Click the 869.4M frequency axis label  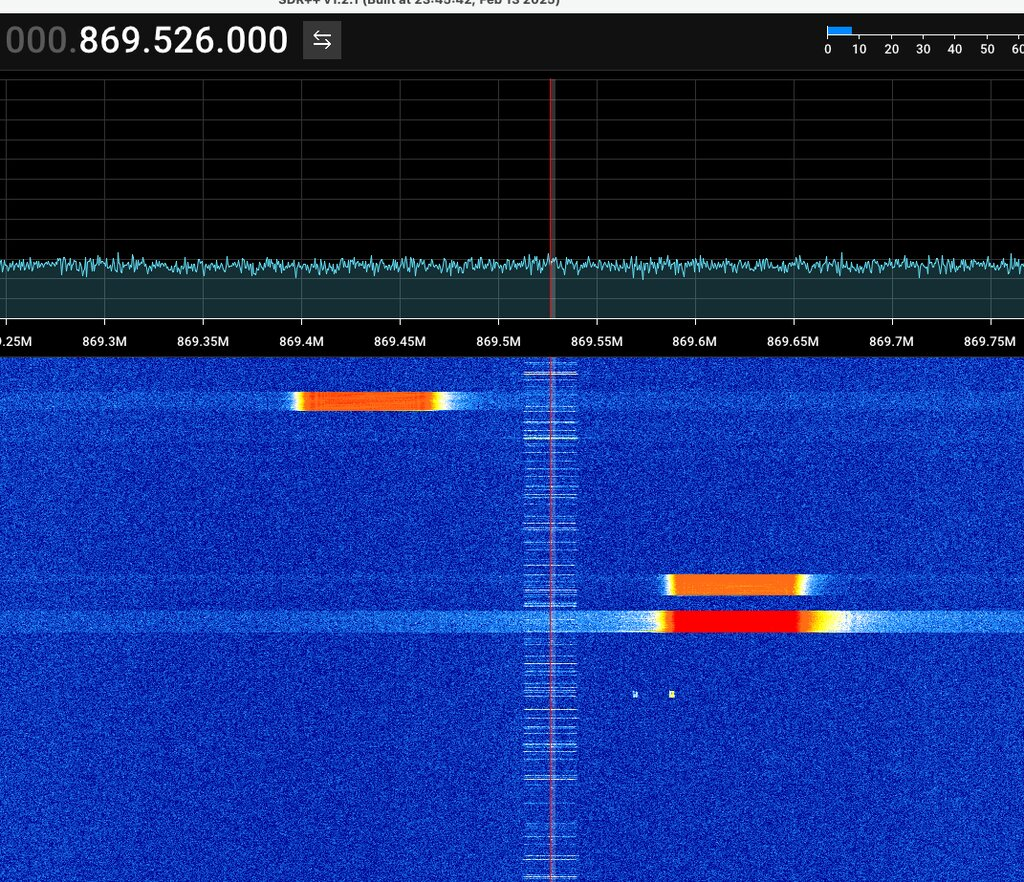point(301,341)
